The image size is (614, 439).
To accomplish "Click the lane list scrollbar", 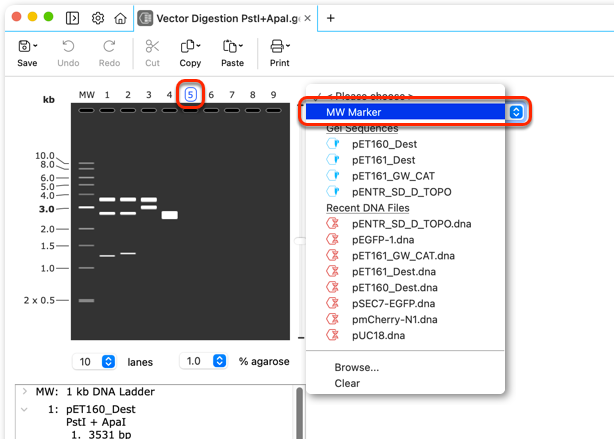I will [x=300, y=413].
